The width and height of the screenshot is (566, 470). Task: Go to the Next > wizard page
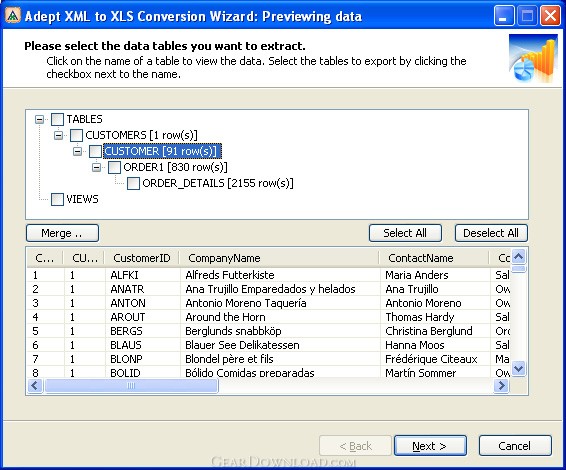coord(430,446)
